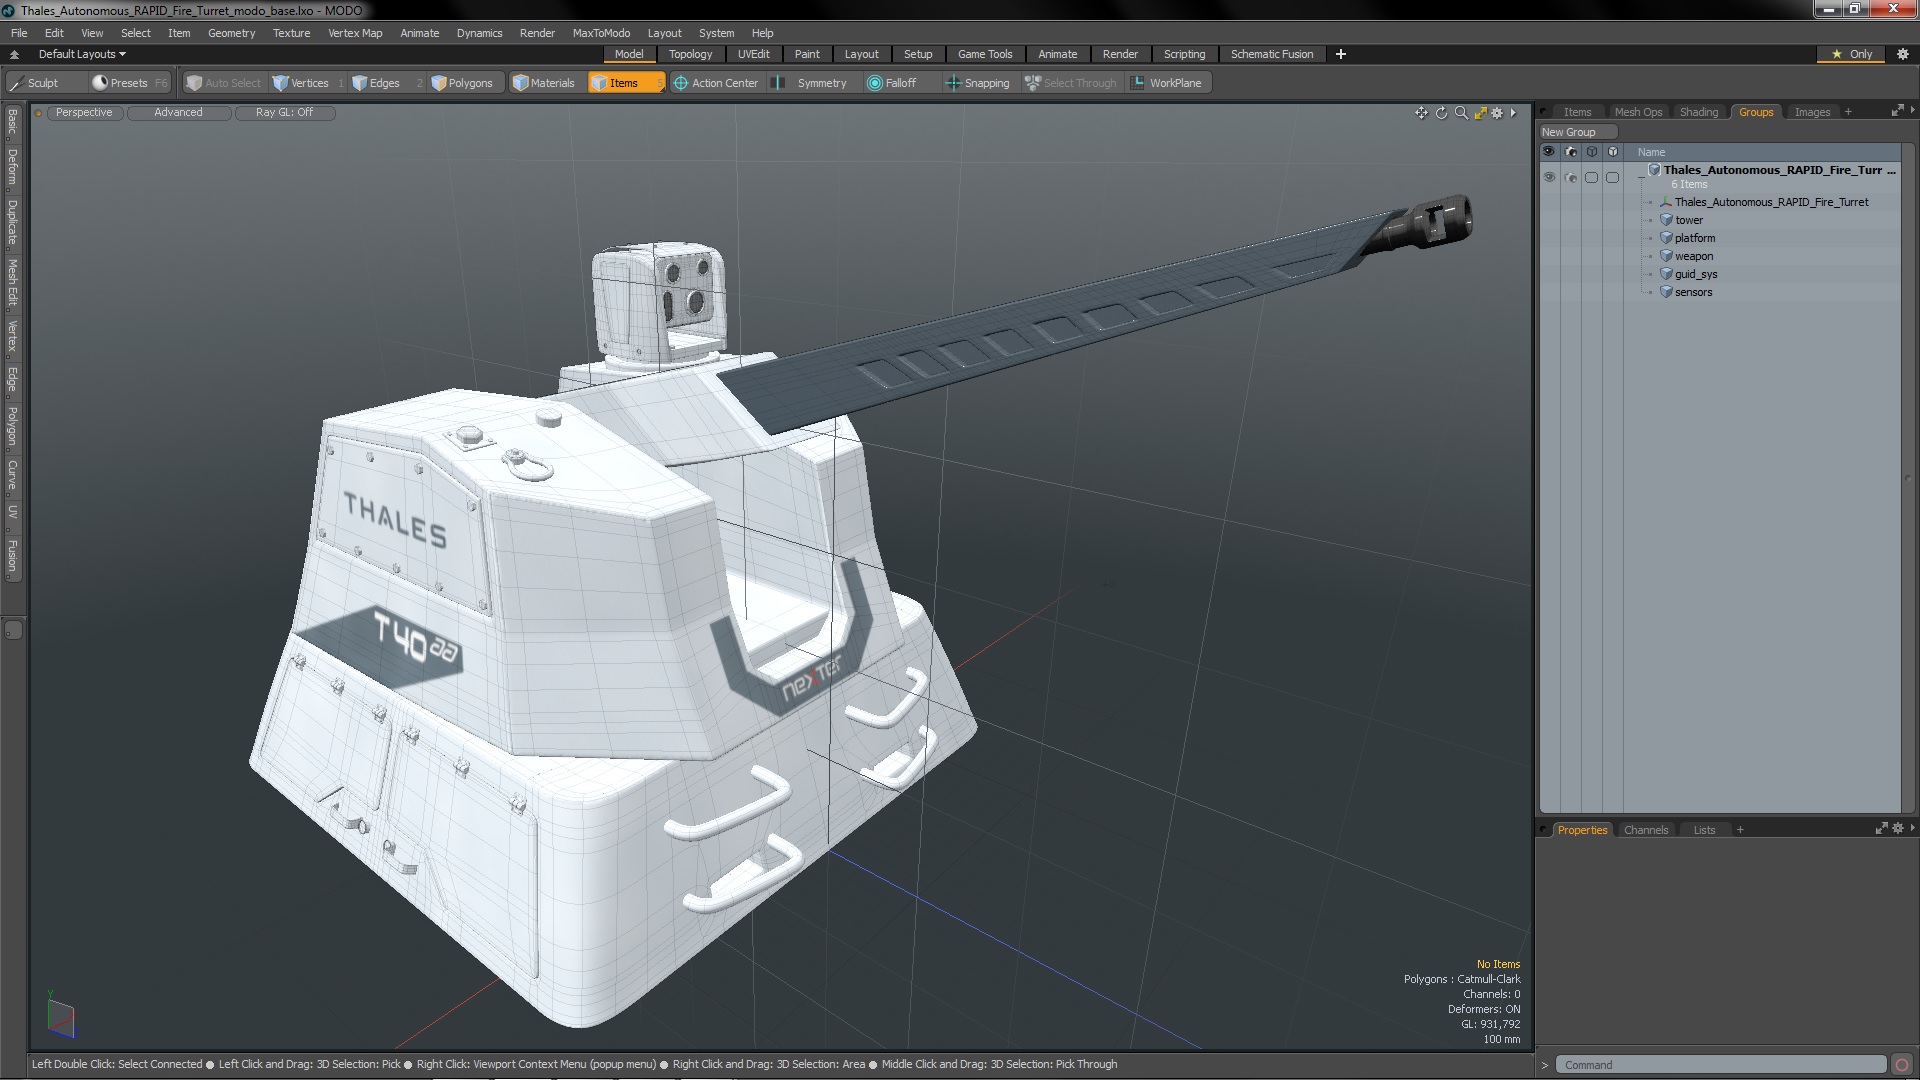The height and width of the screenshot is (1080, 1920).
Task: Open the Channels tab
Action: [1645, 830]
